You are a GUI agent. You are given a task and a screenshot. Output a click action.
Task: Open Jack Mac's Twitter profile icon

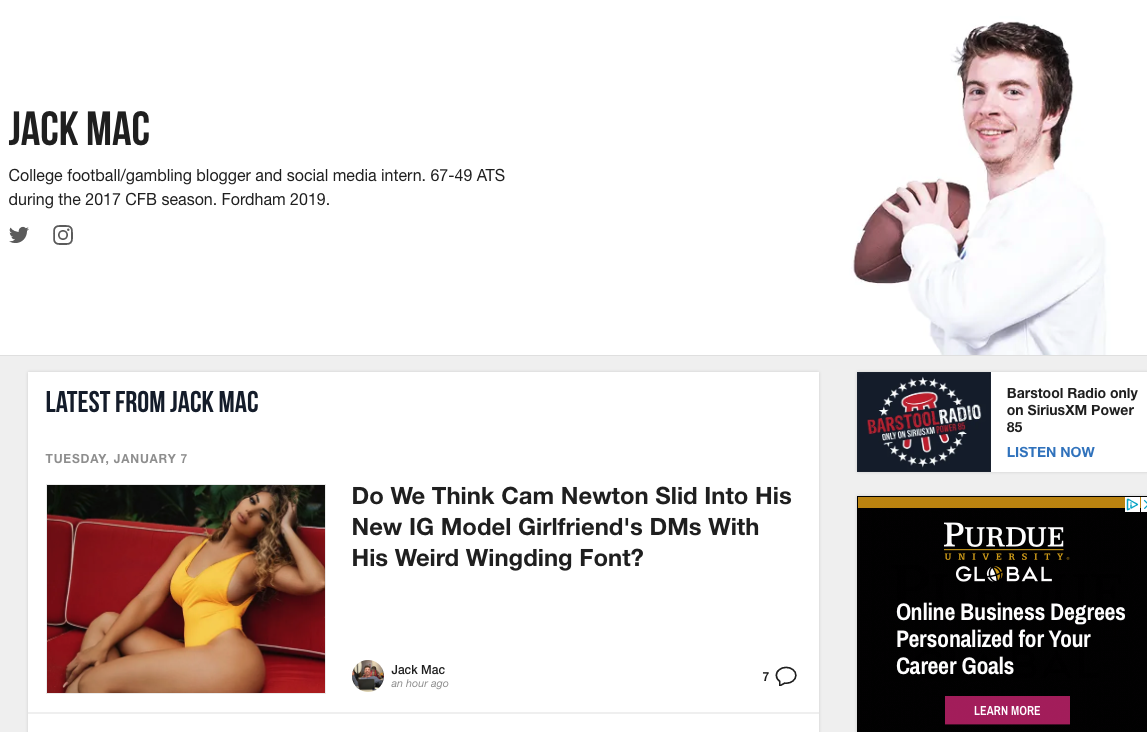click(x=19, y=235)
